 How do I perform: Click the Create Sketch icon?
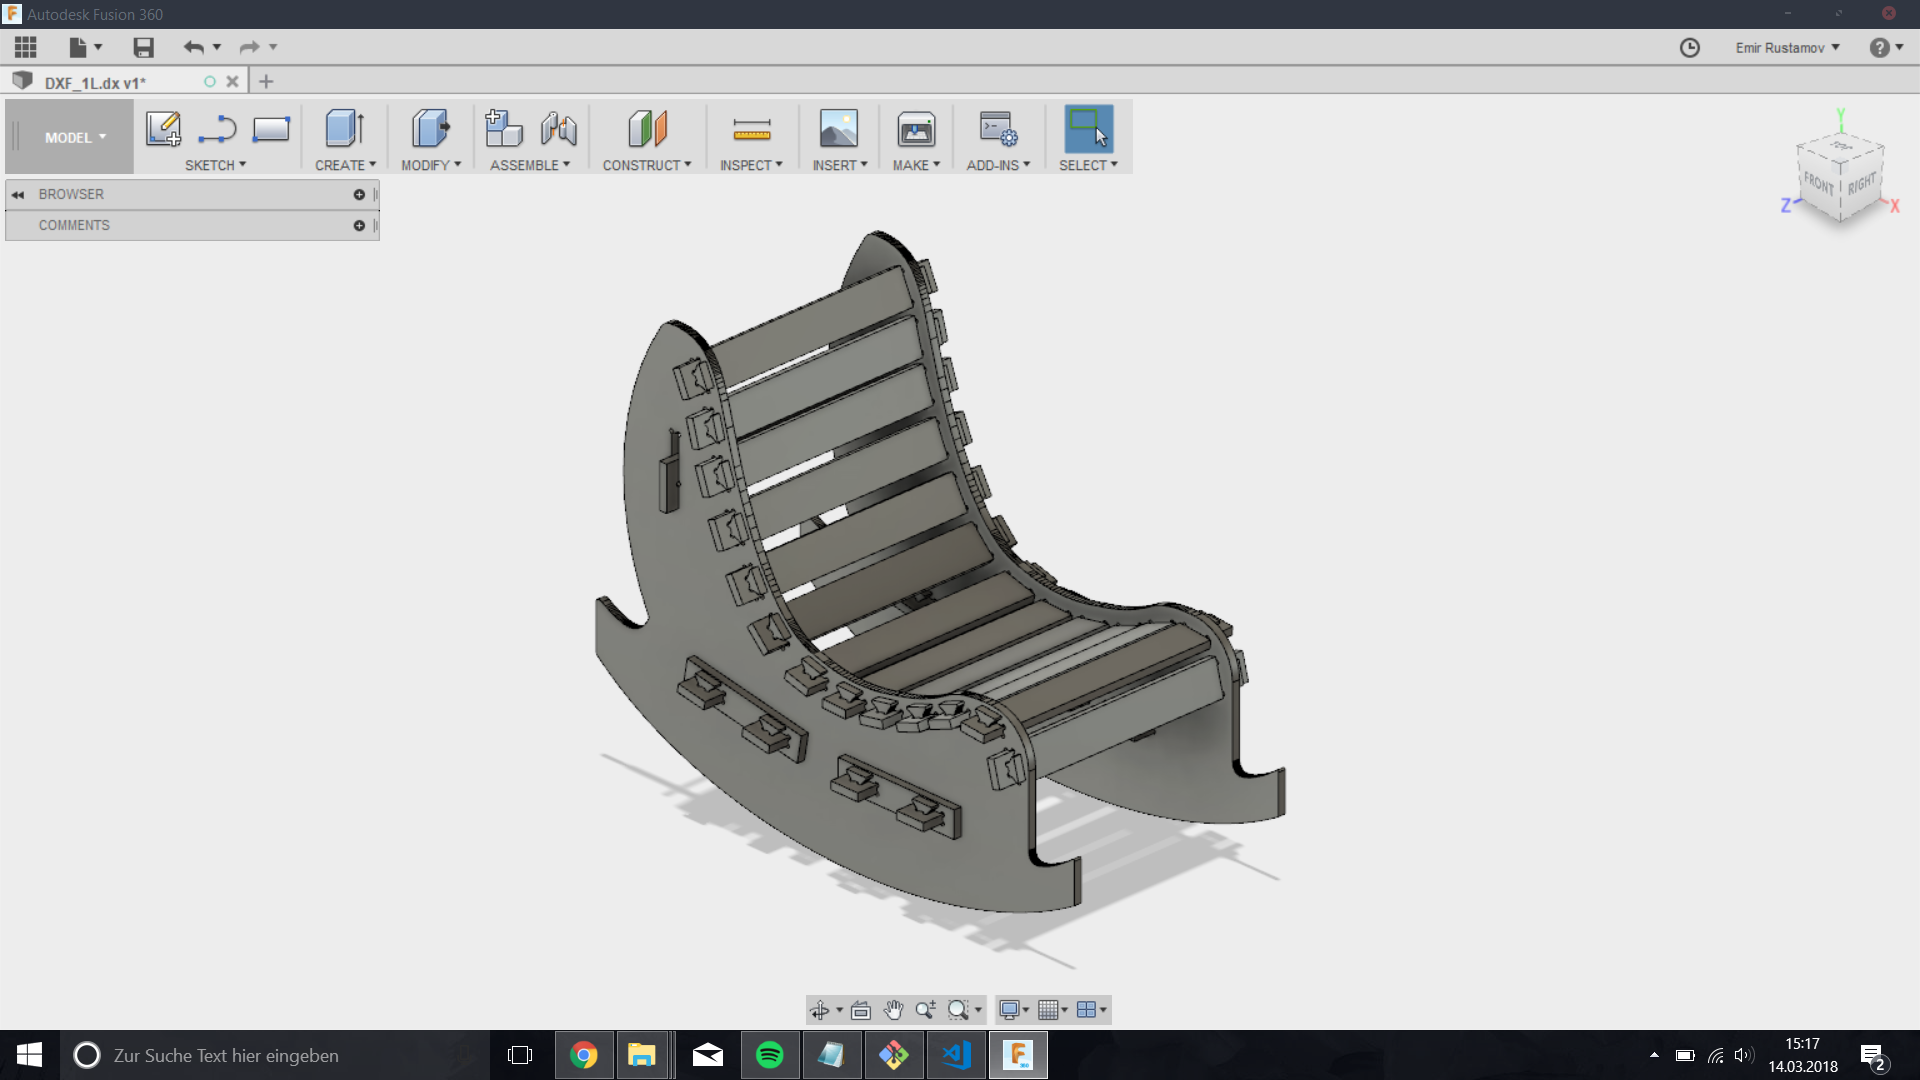click(x=163, y=129)
